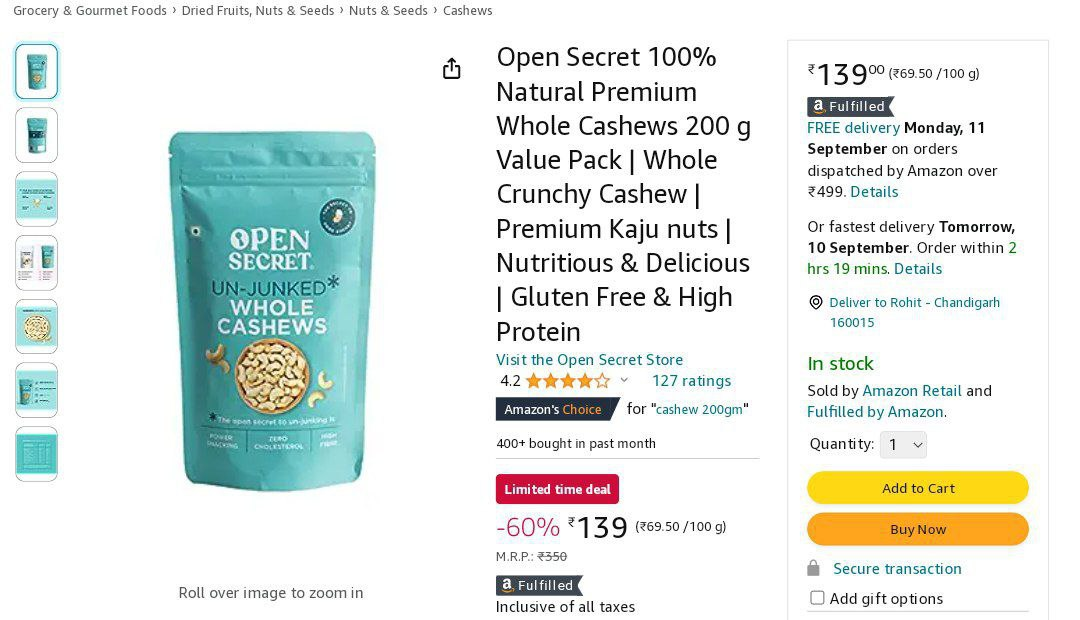The height and width of the screenshot is (620, 1080).
Task: Open the Quantity dropdown
Action: point(903,444)
